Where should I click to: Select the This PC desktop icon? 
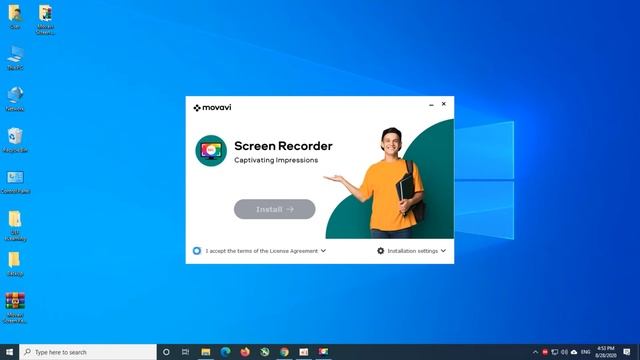click(15, 58)
